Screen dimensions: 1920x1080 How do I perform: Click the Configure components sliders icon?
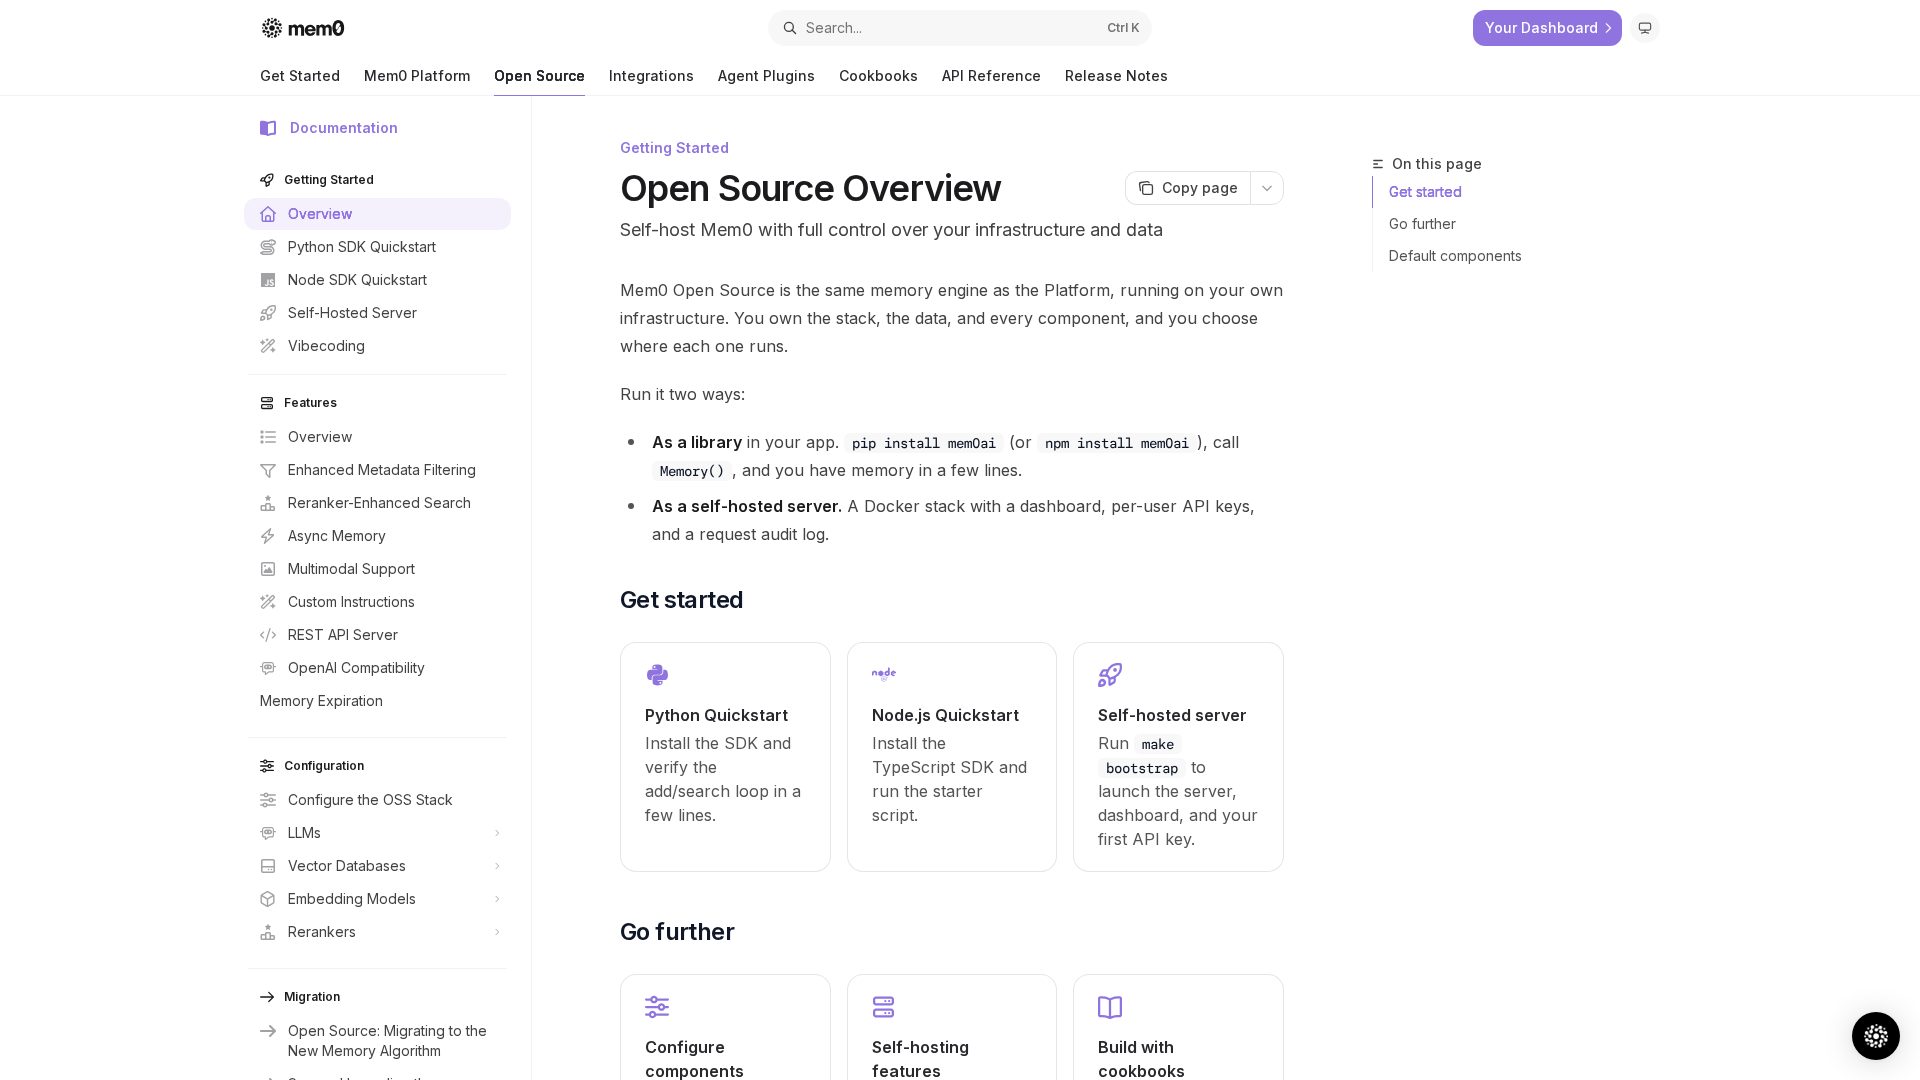coord(657,1007)
